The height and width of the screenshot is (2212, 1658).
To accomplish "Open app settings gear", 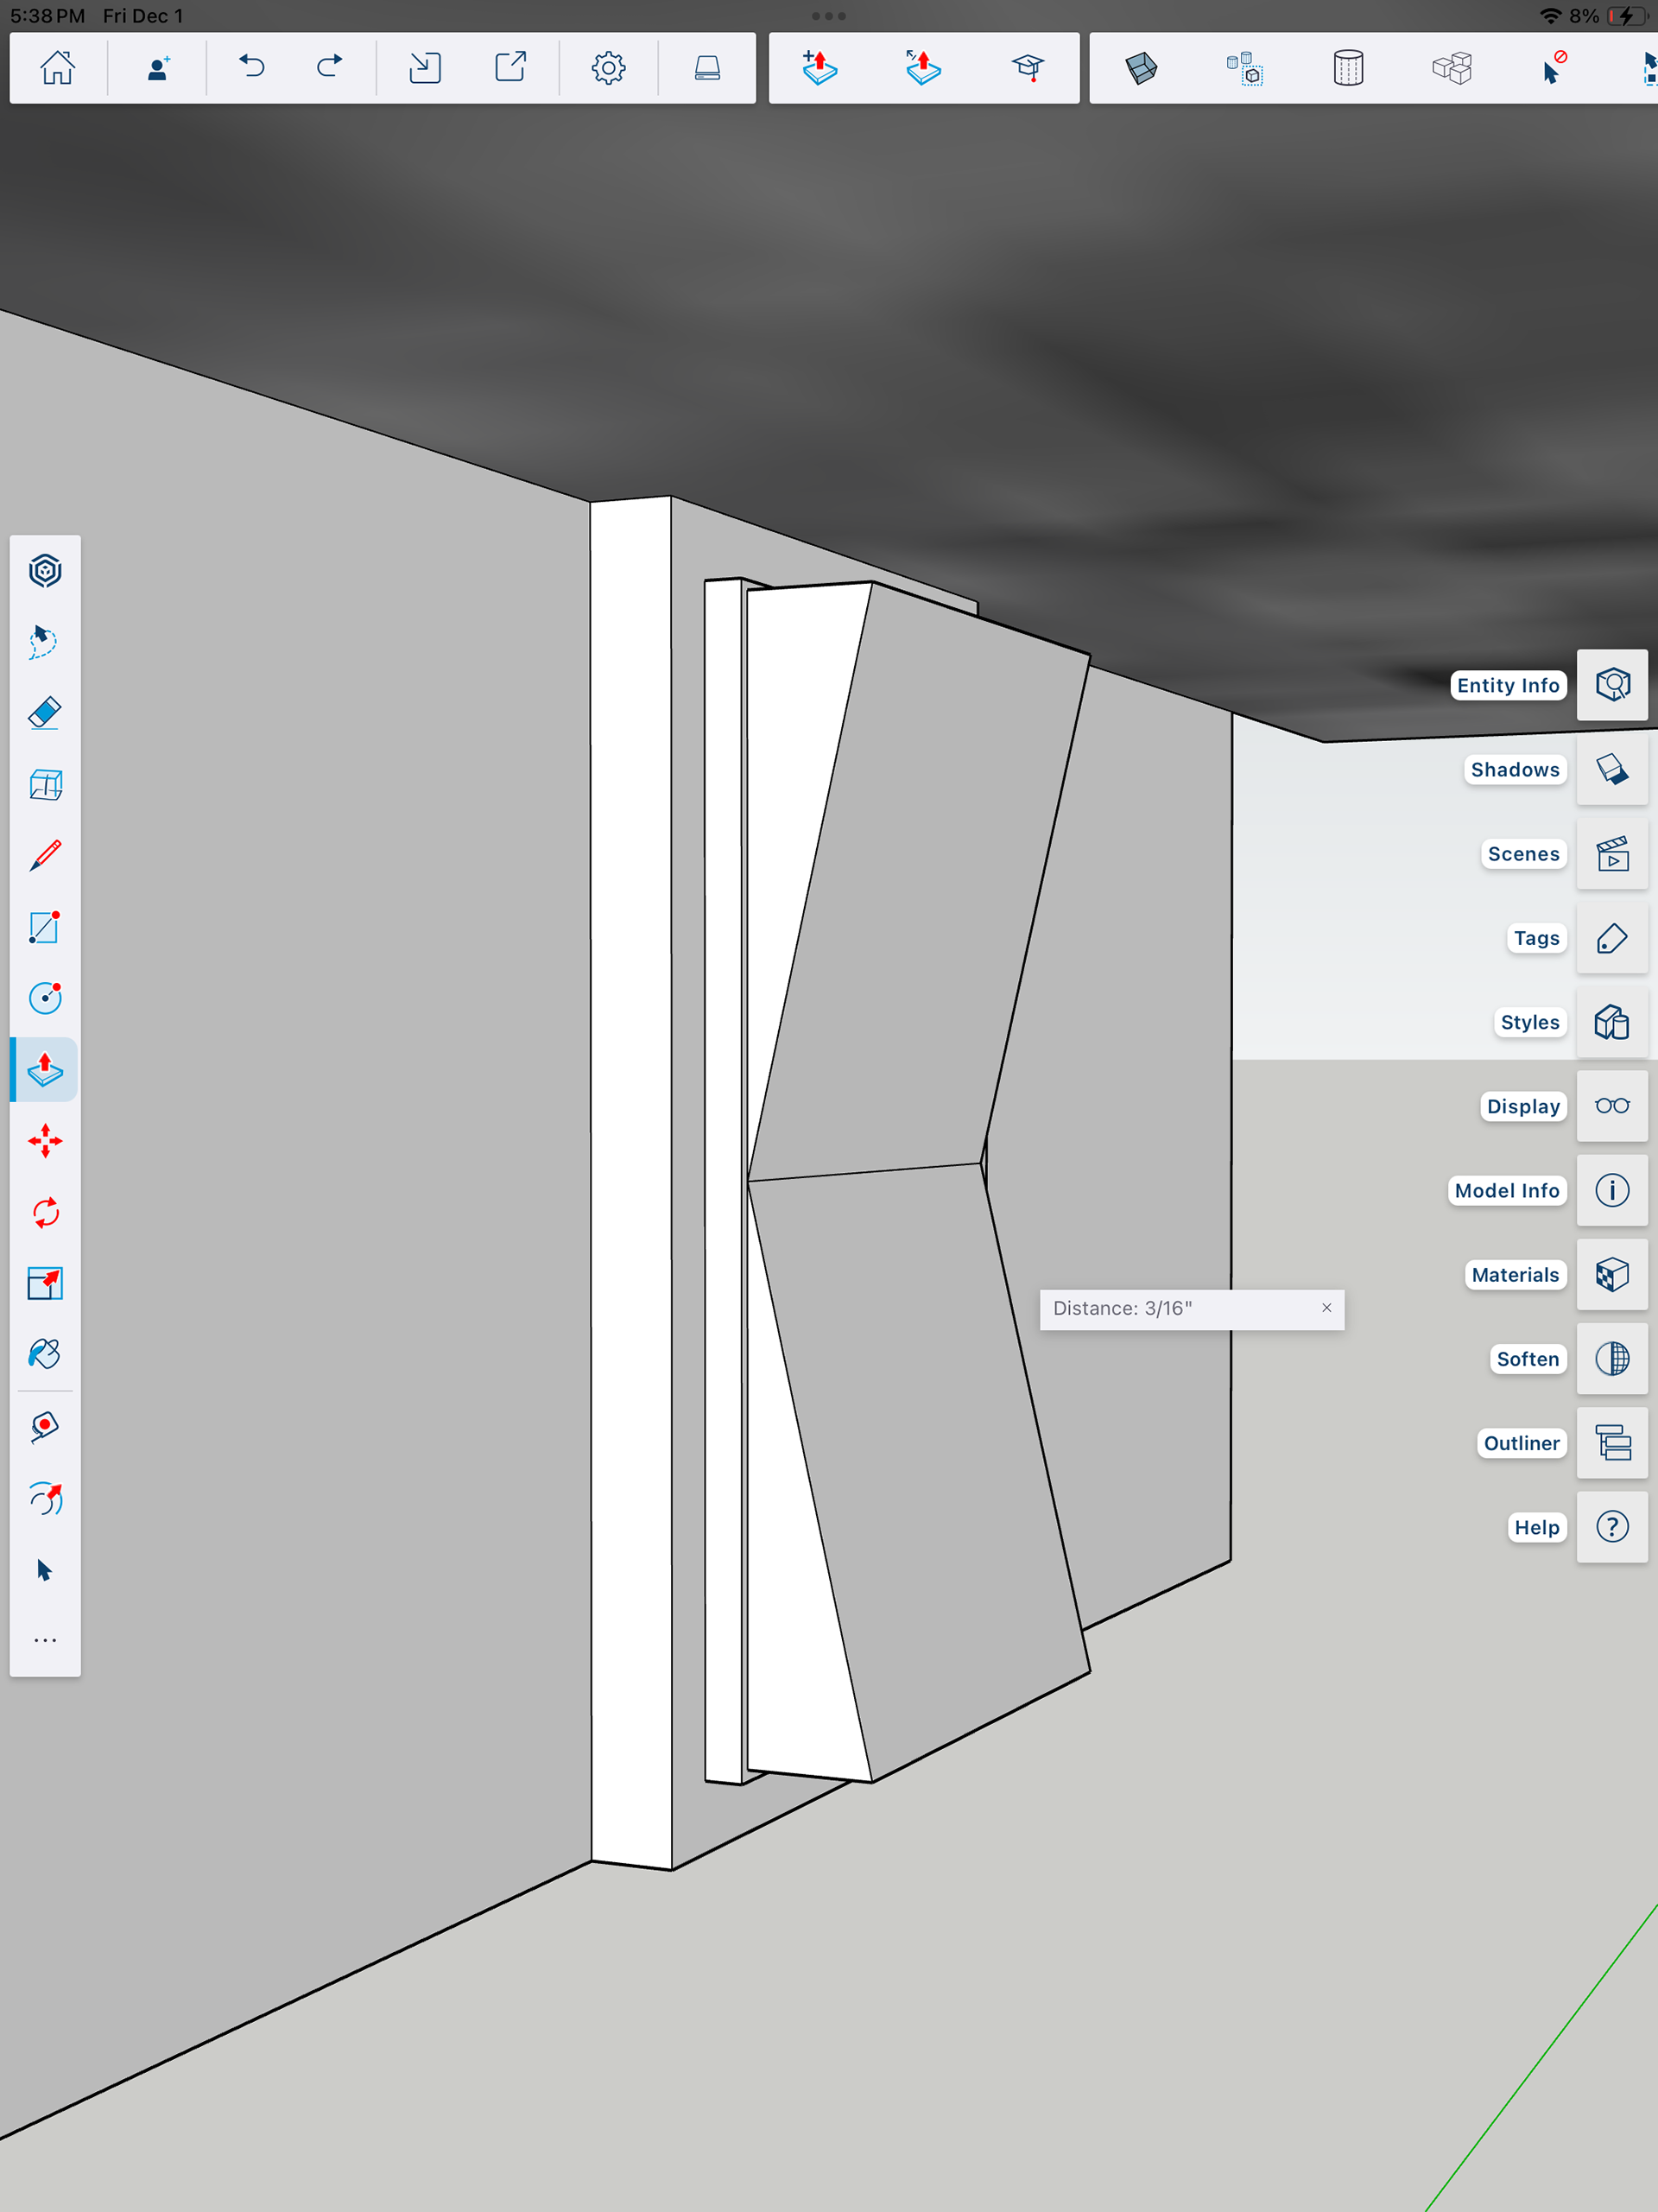I will coord(608,68).
